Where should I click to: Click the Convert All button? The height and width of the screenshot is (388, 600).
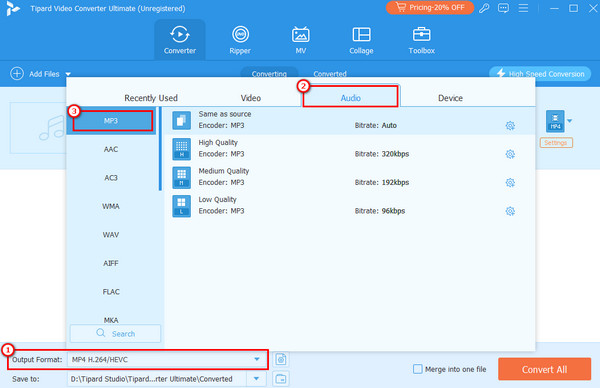coord(544,369)
